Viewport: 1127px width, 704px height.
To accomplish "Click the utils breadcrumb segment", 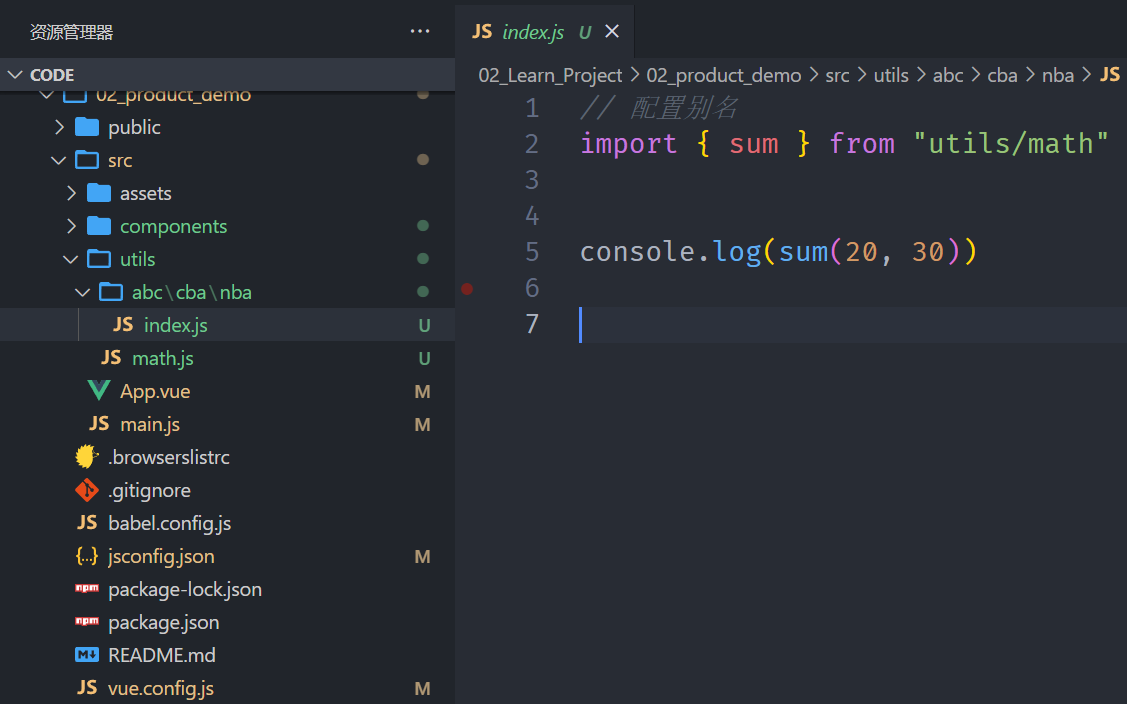I will tap(891, 75).
